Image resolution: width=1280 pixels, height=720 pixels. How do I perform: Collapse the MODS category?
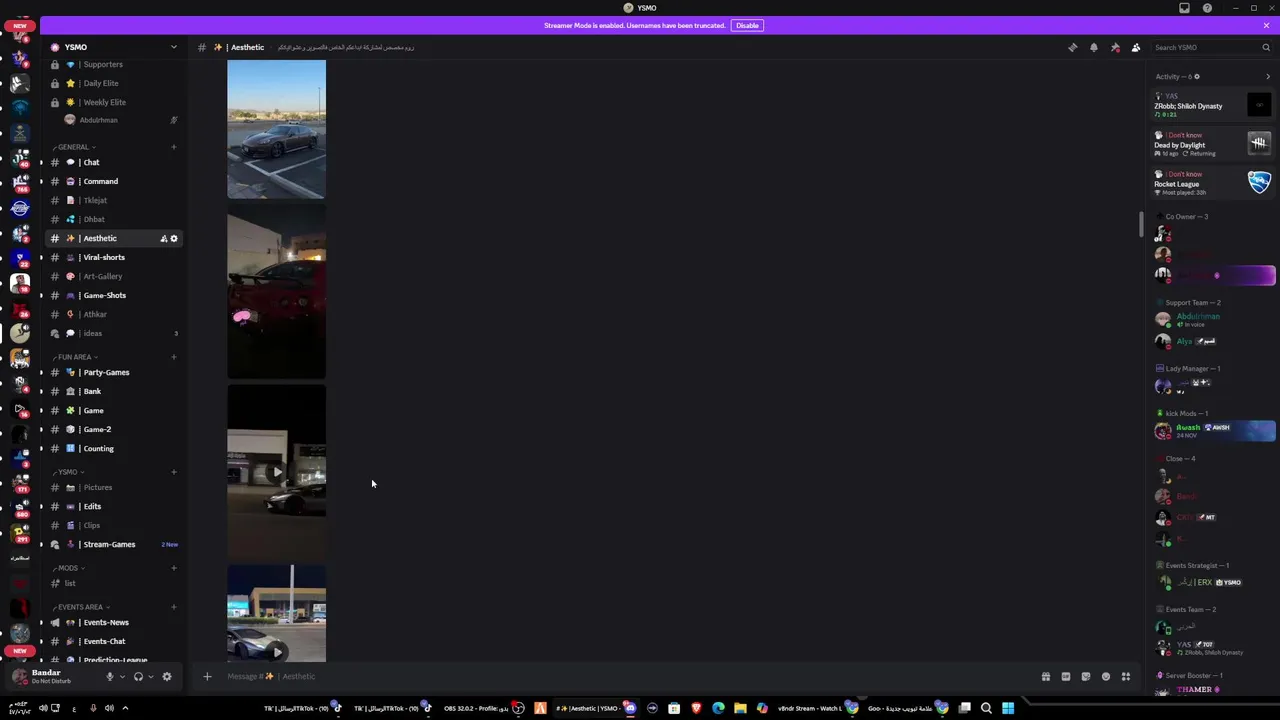coord(68,568)
